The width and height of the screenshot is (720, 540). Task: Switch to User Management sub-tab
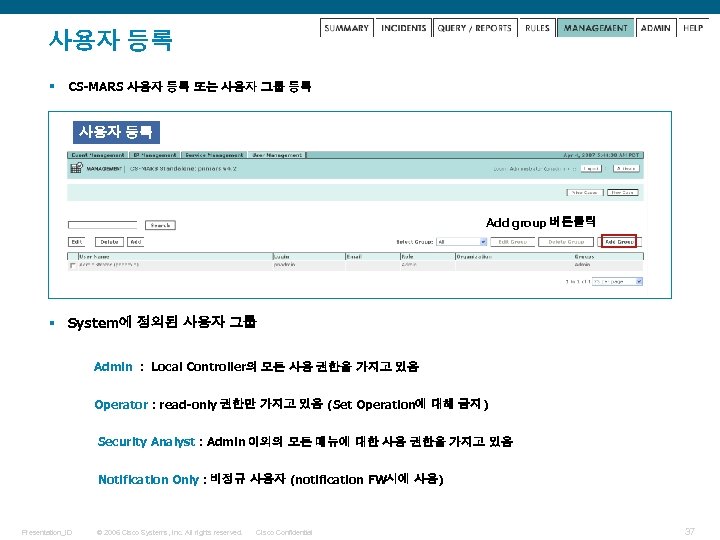coord(277,155)
